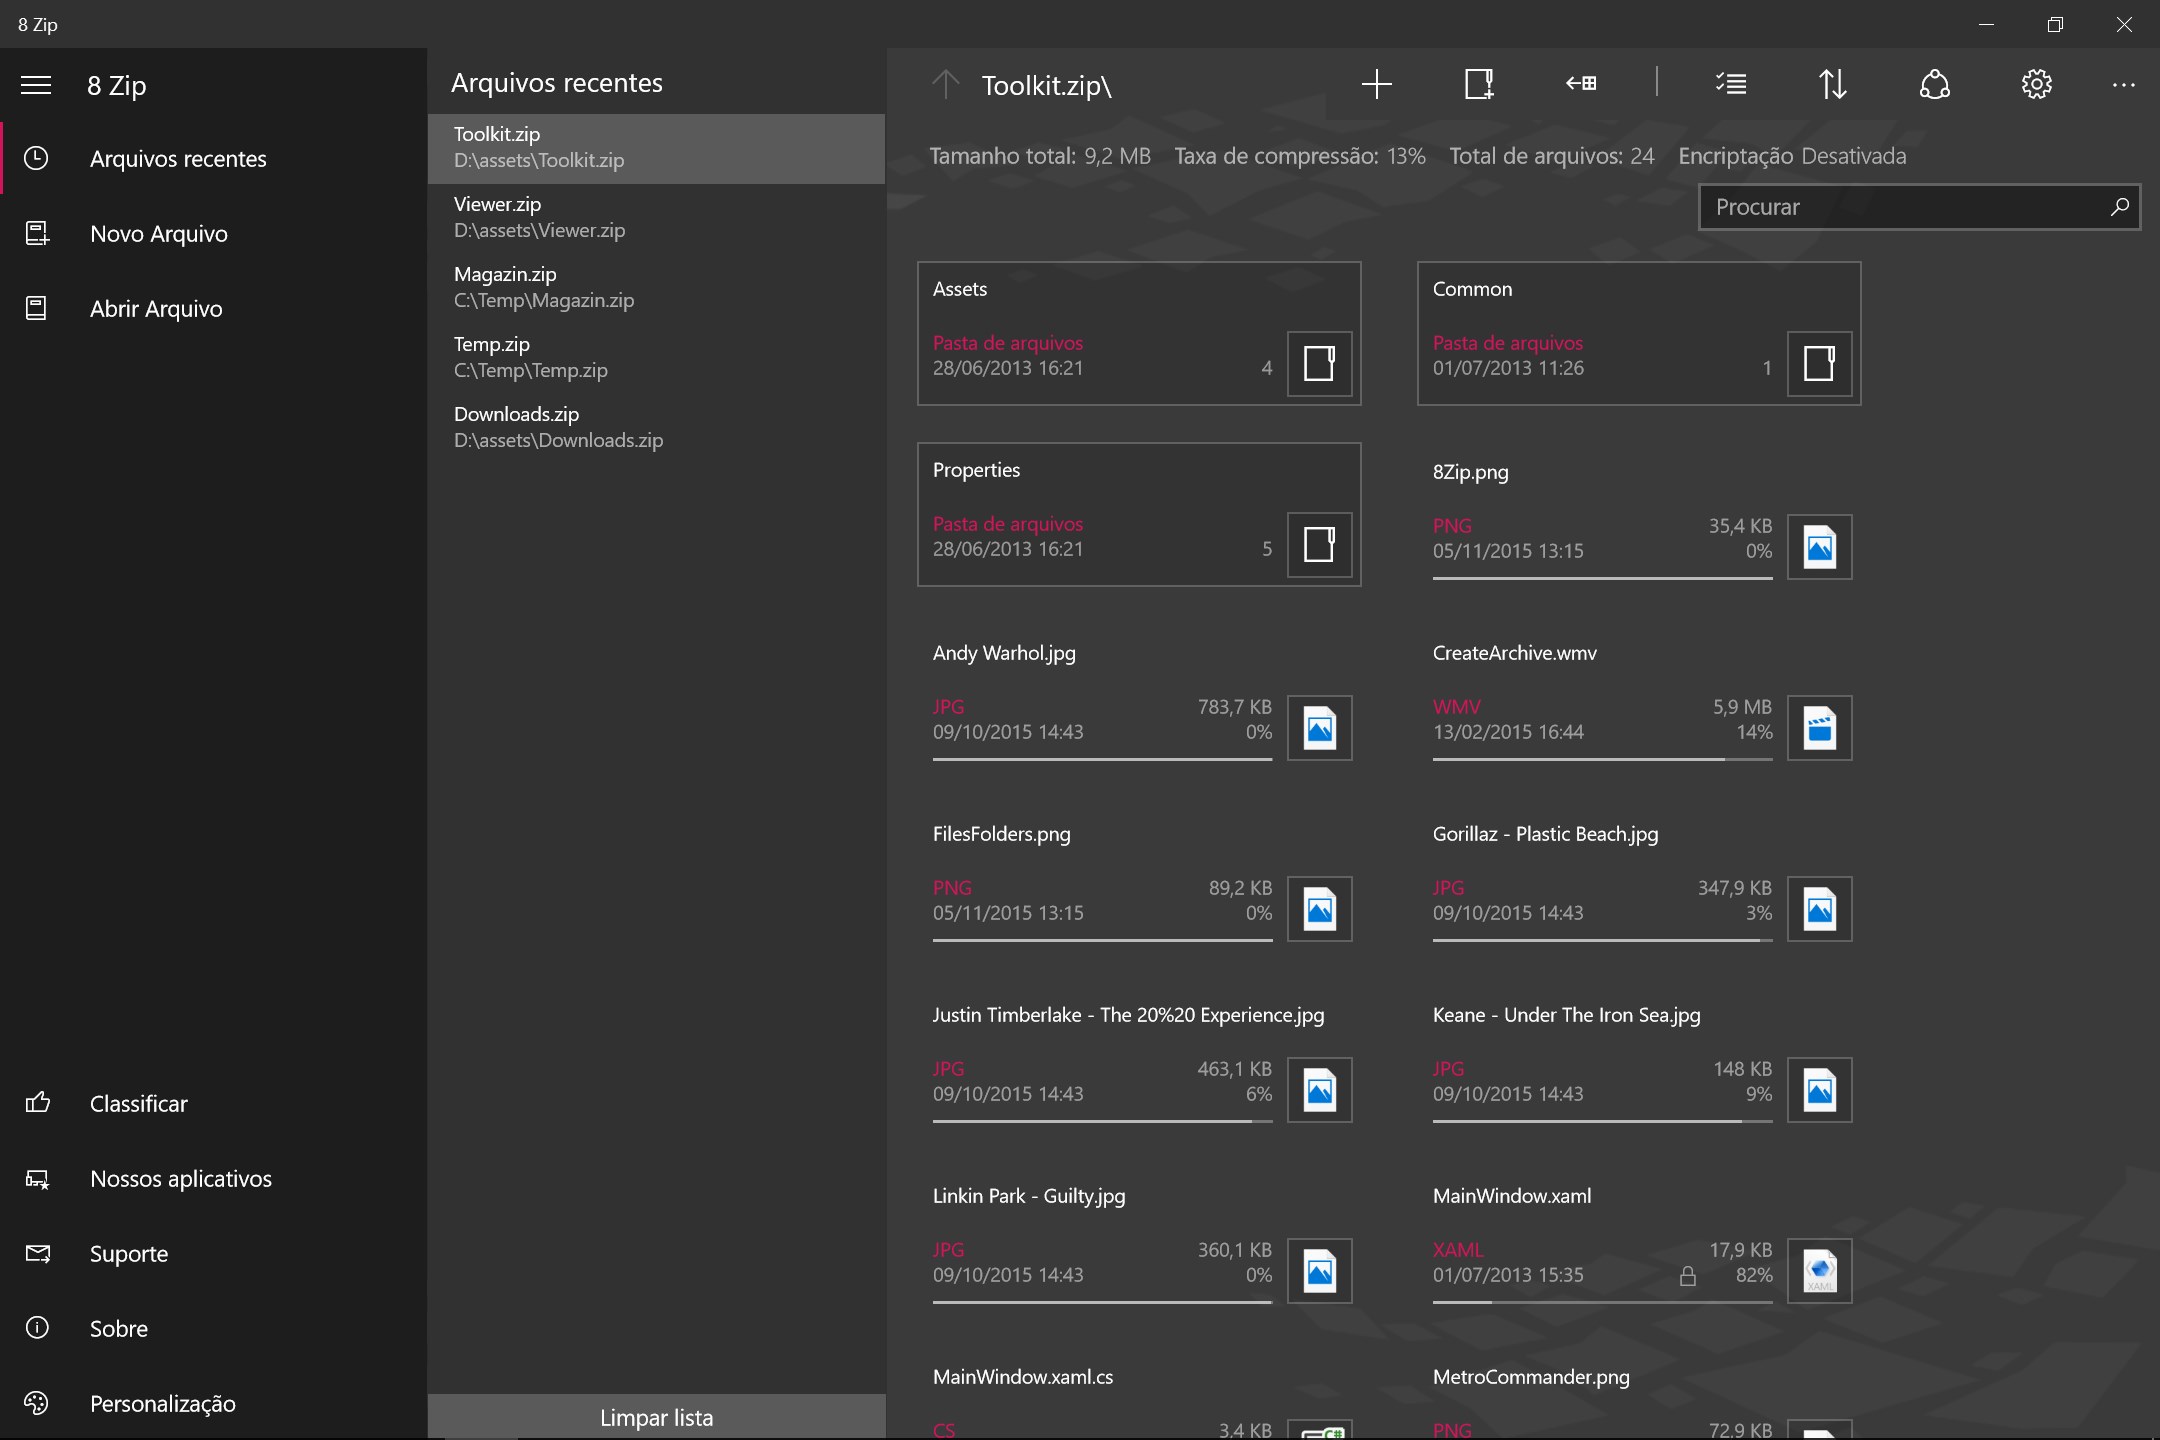
Task: Click the Justin Timberlake jpg image icon
Action: [1320, 1090]
